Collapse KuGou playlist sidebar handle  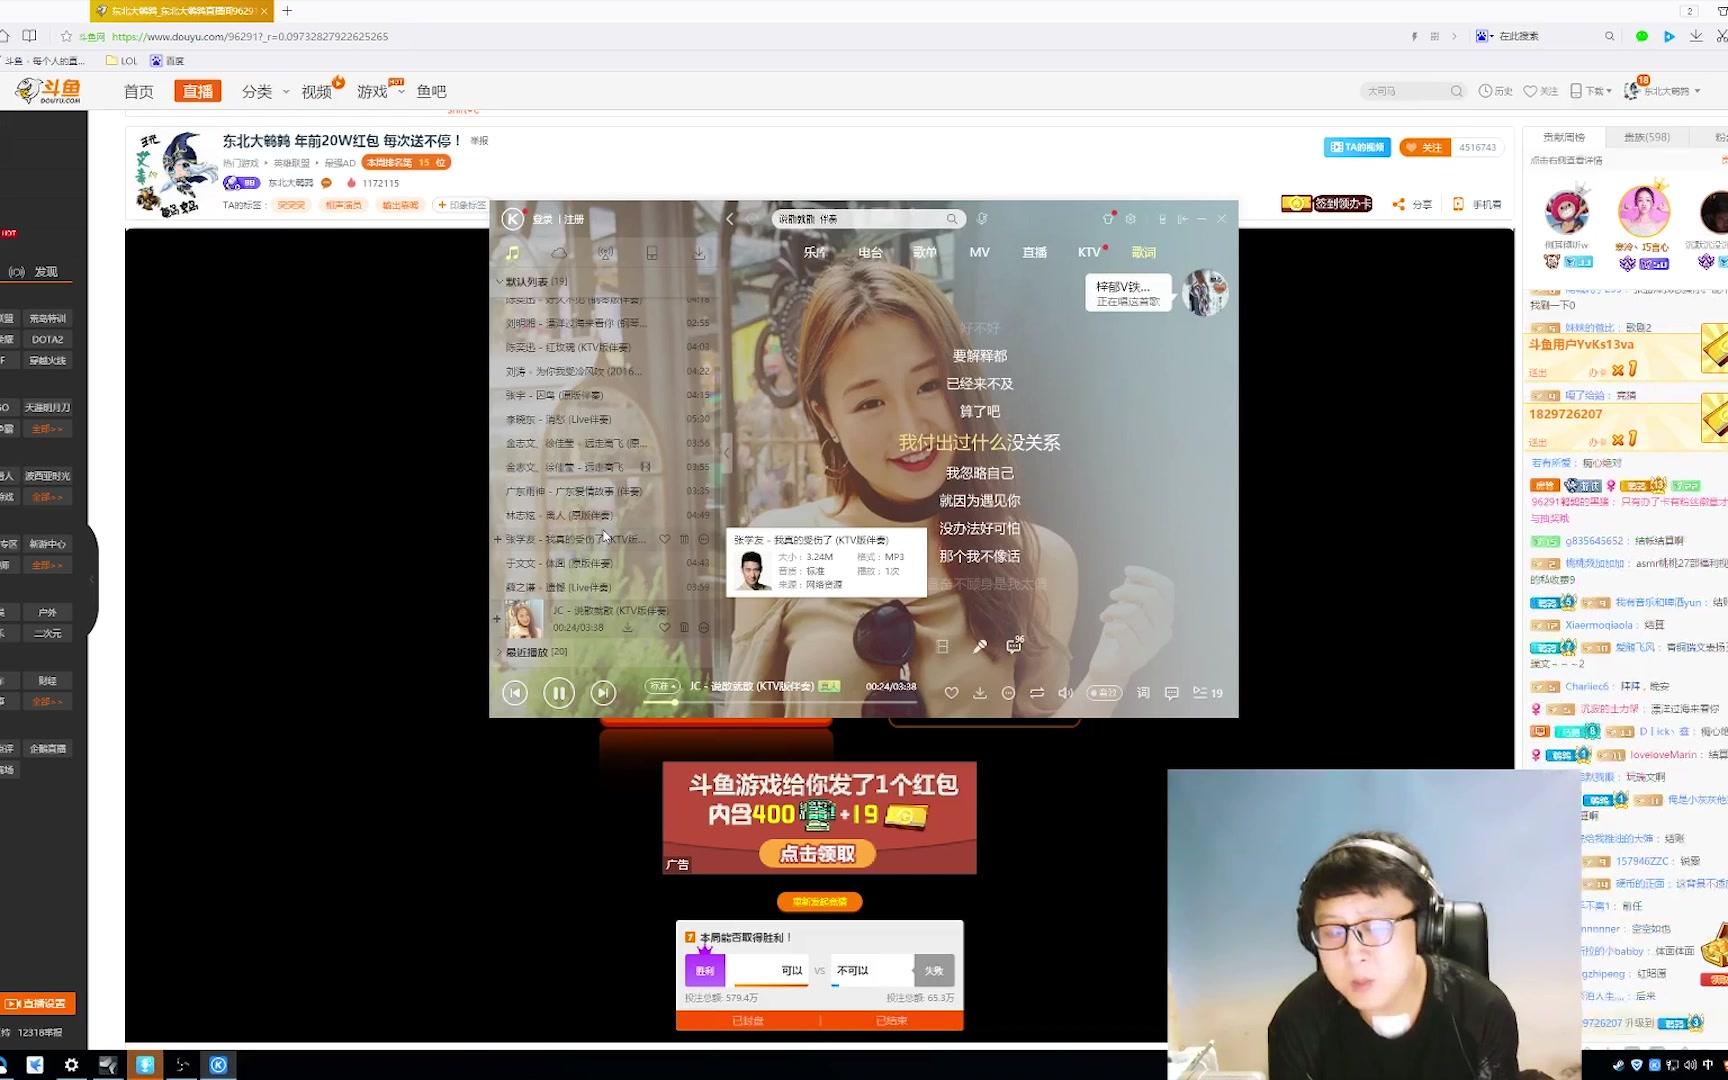coord(727,453)
